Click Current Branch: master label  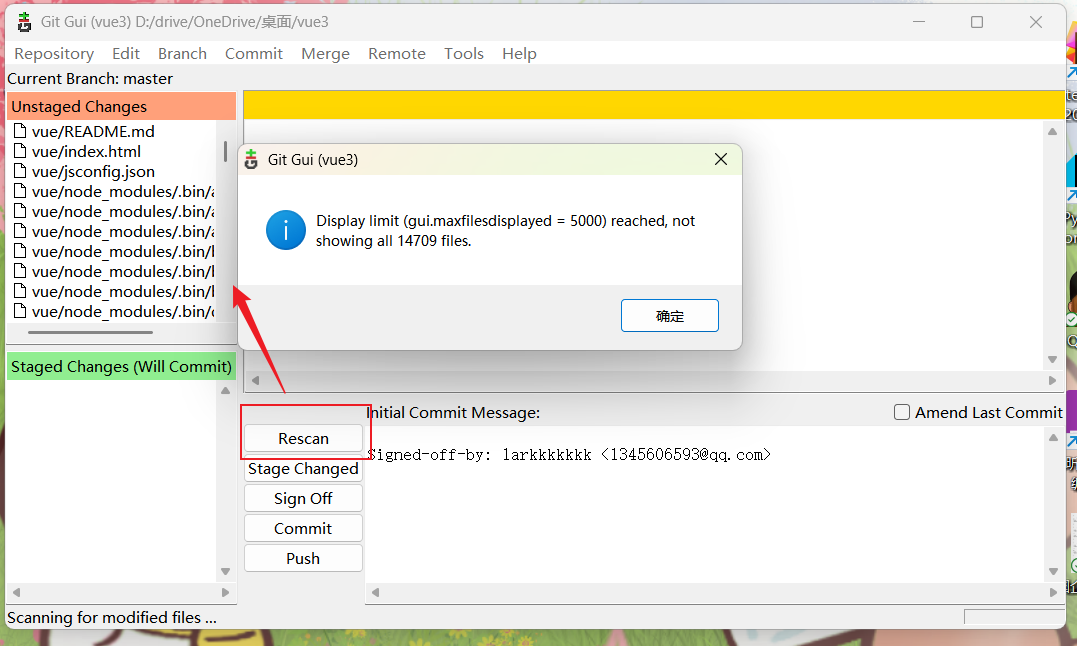90,79
